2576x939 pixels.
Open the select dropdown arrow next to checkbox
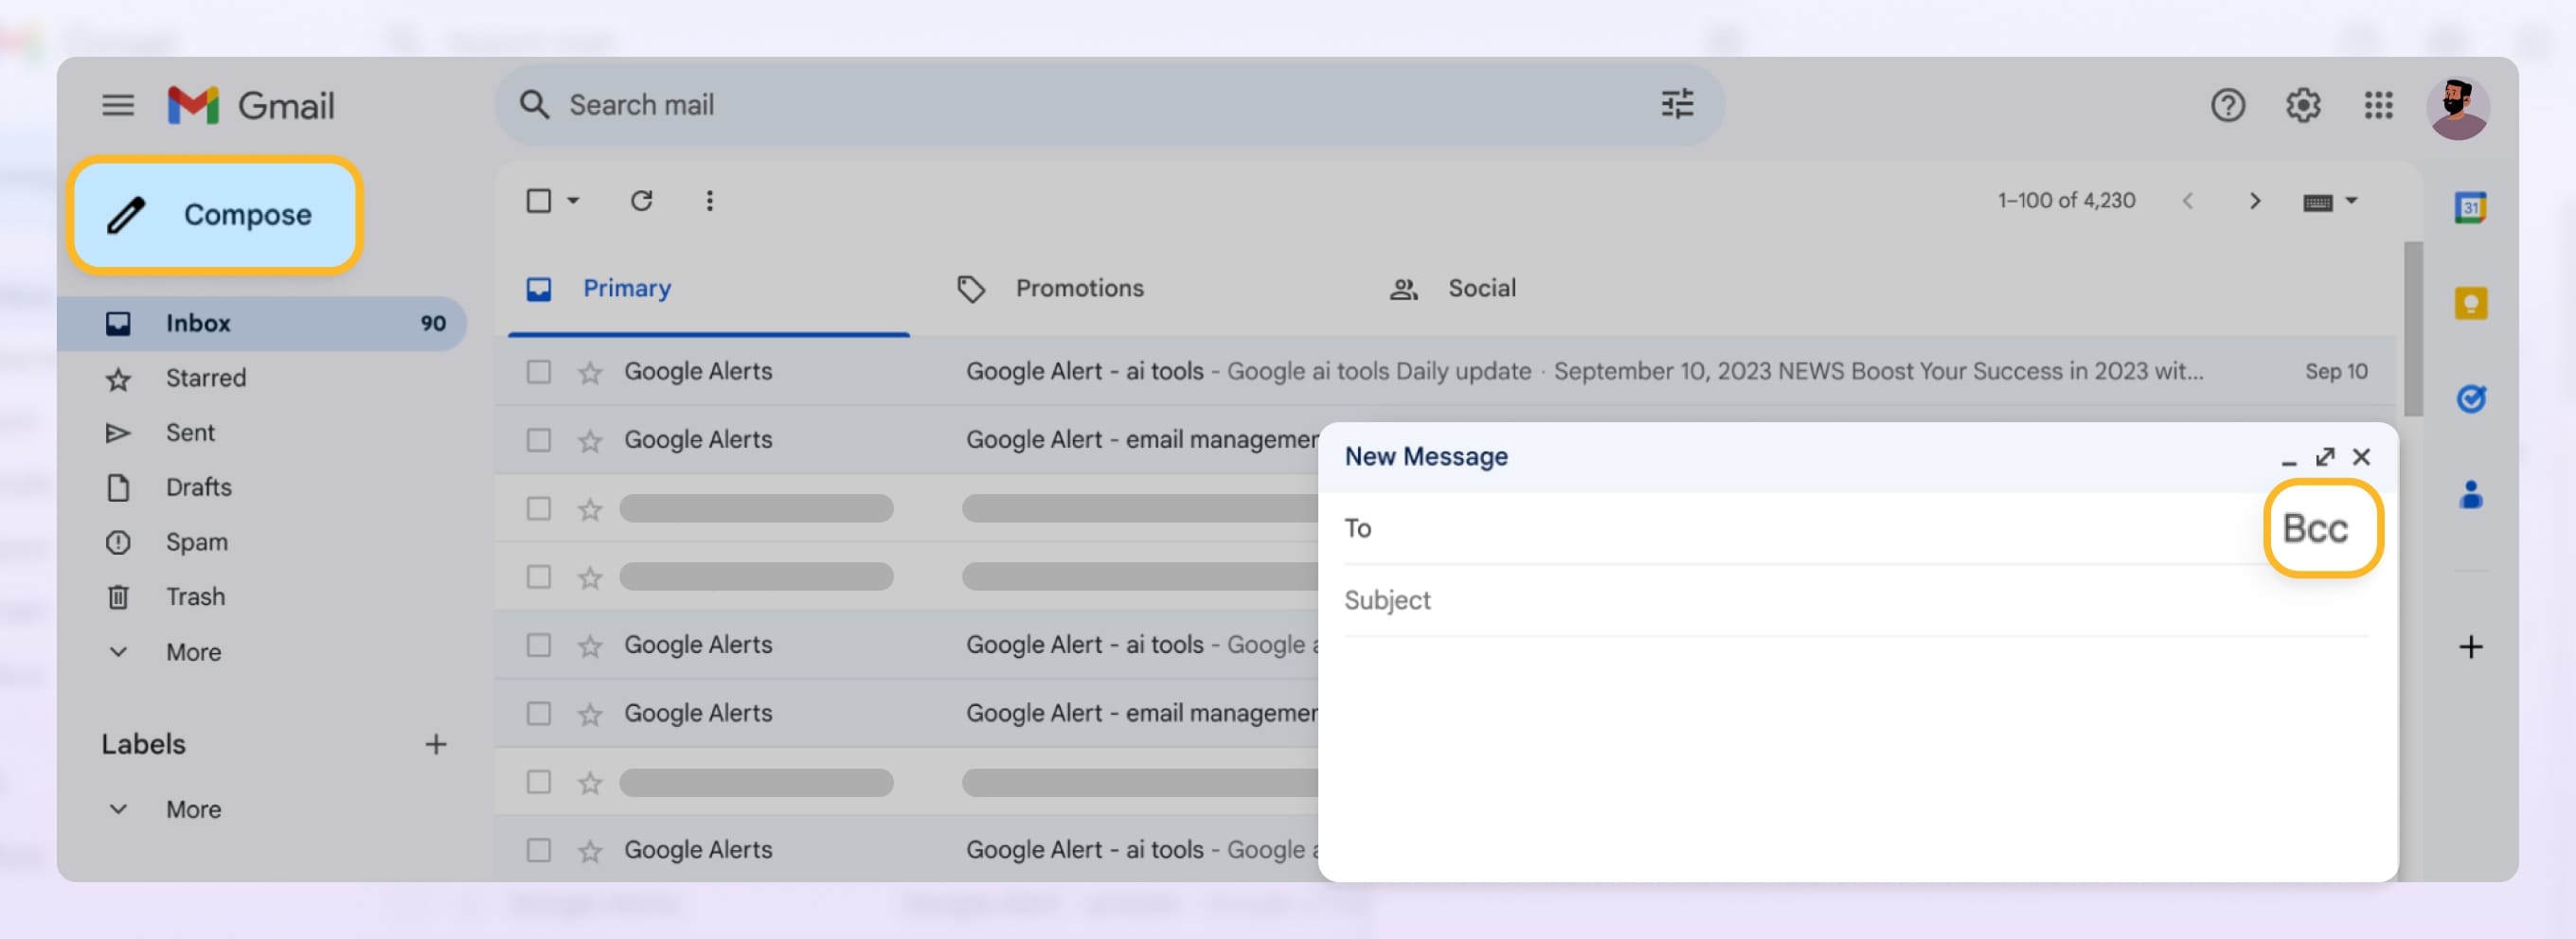pos(571,201)
